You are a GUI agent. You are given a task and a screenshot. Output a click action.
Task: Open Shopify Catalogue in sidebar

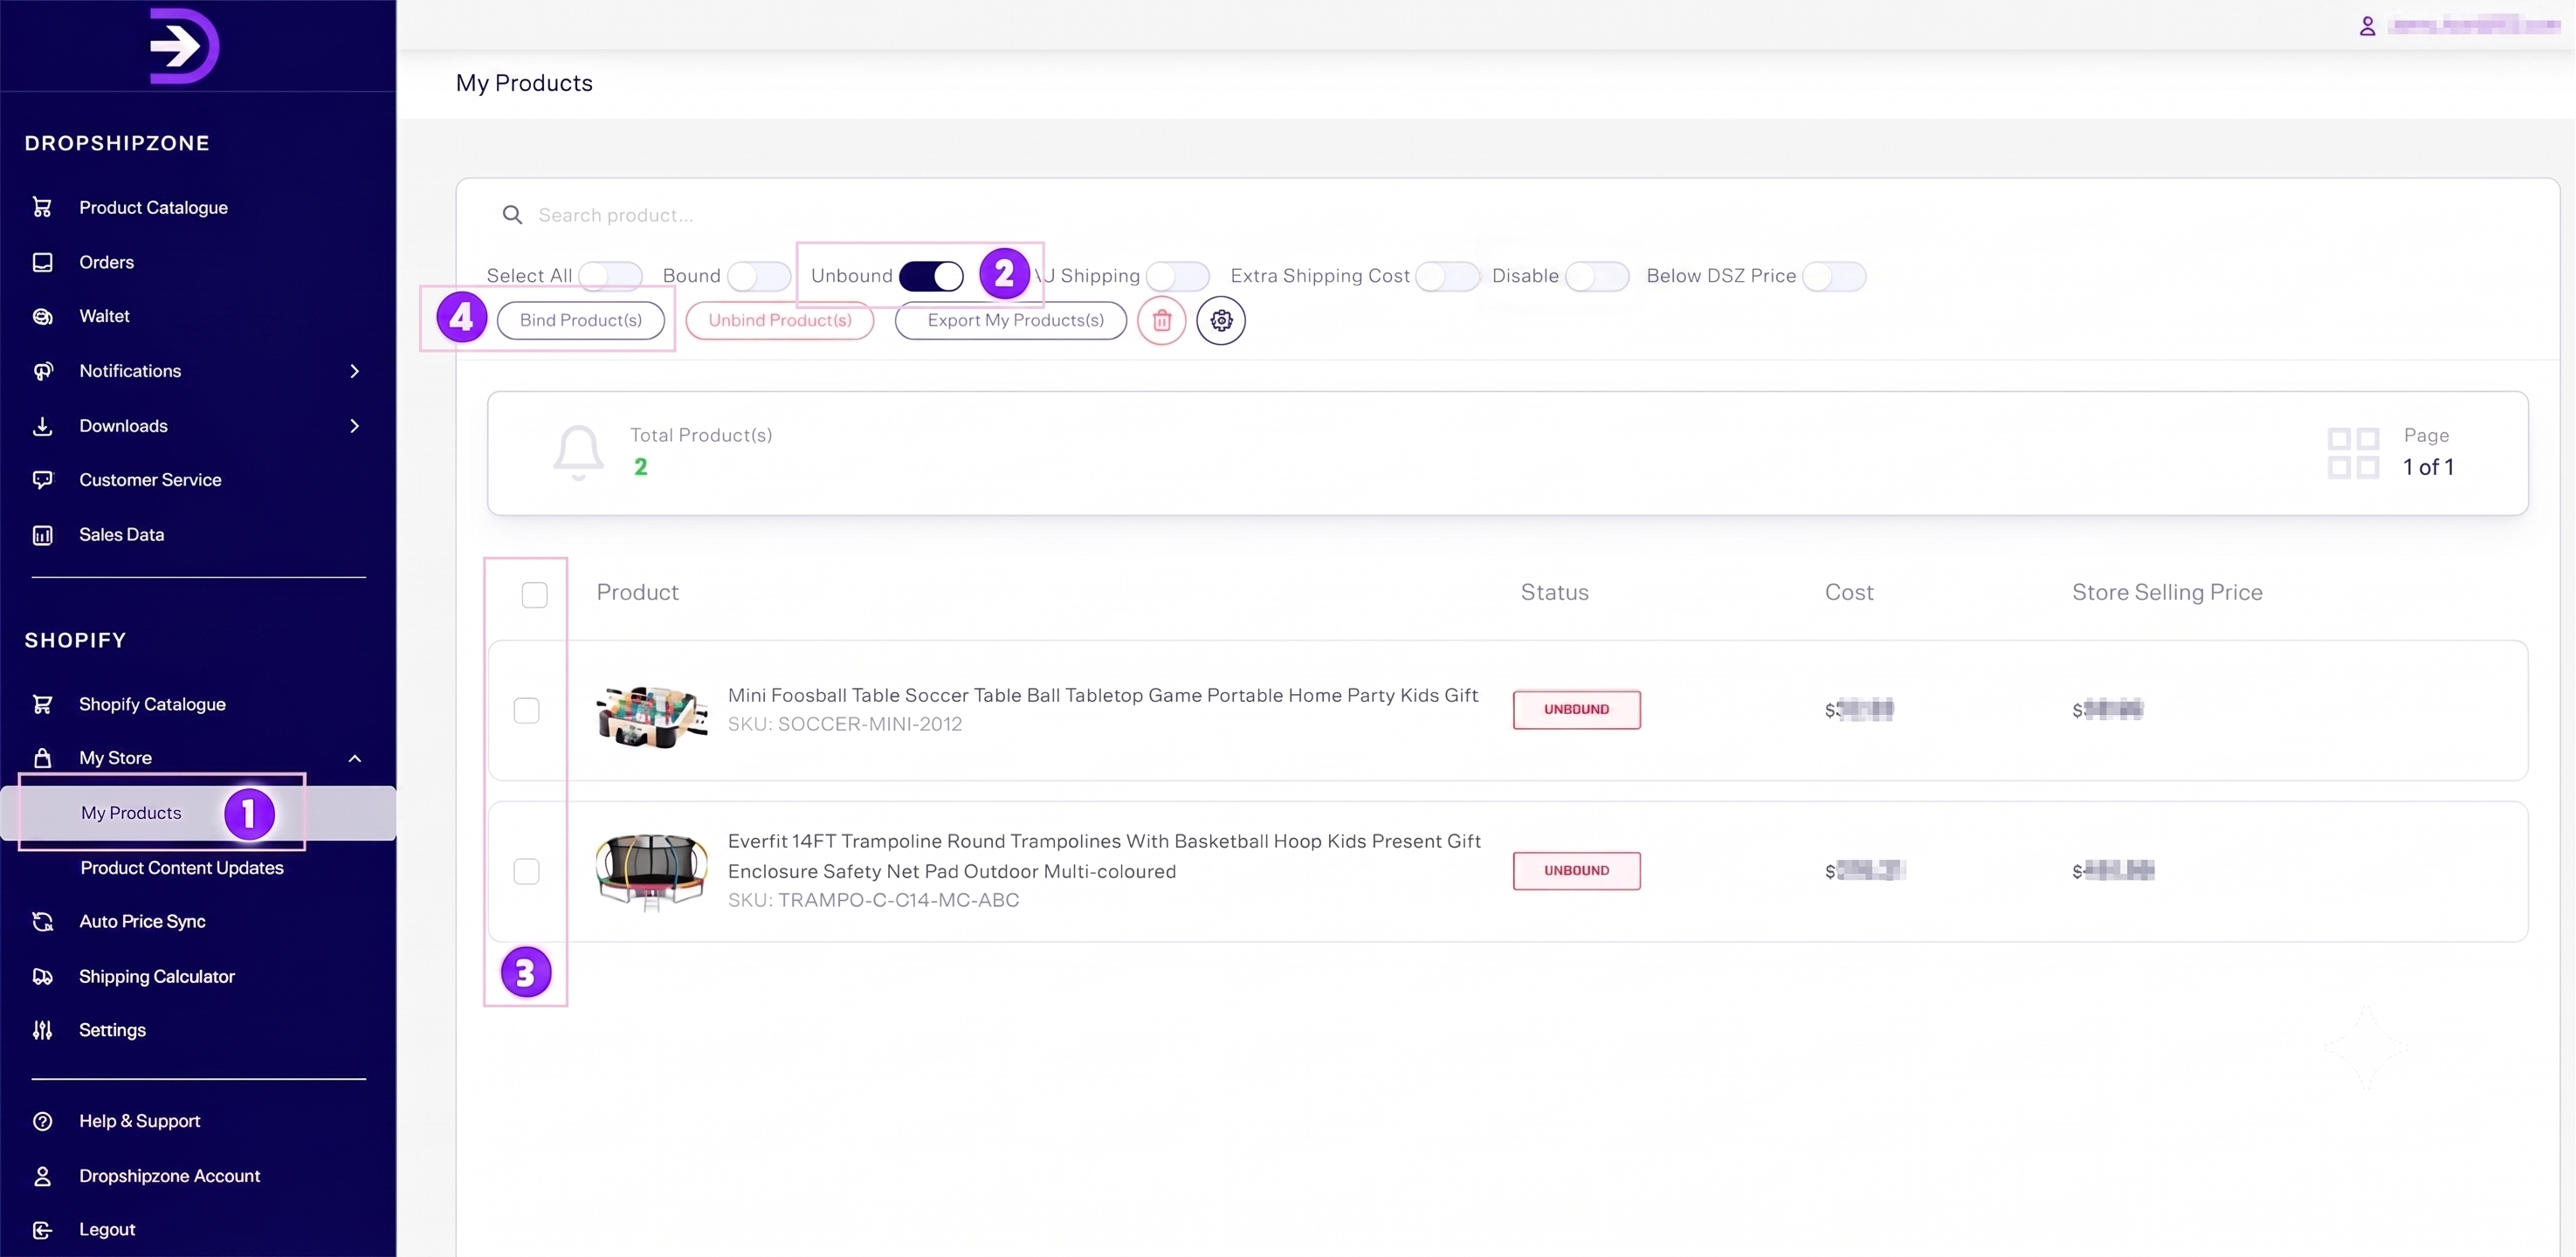(152, 704)
